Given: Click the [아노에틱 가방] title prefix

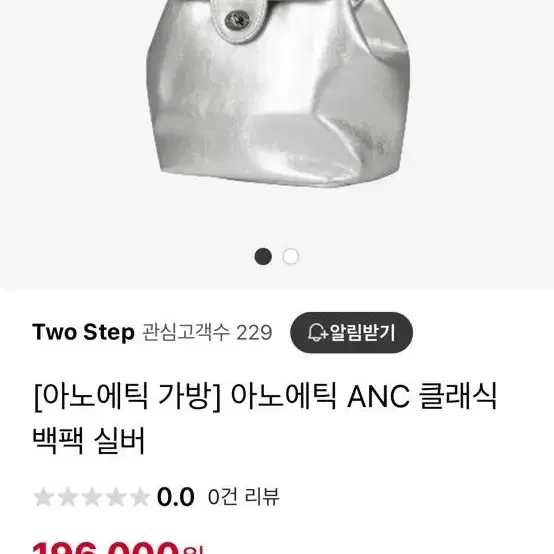Looking at the screenshot, I should pos(128,396).
